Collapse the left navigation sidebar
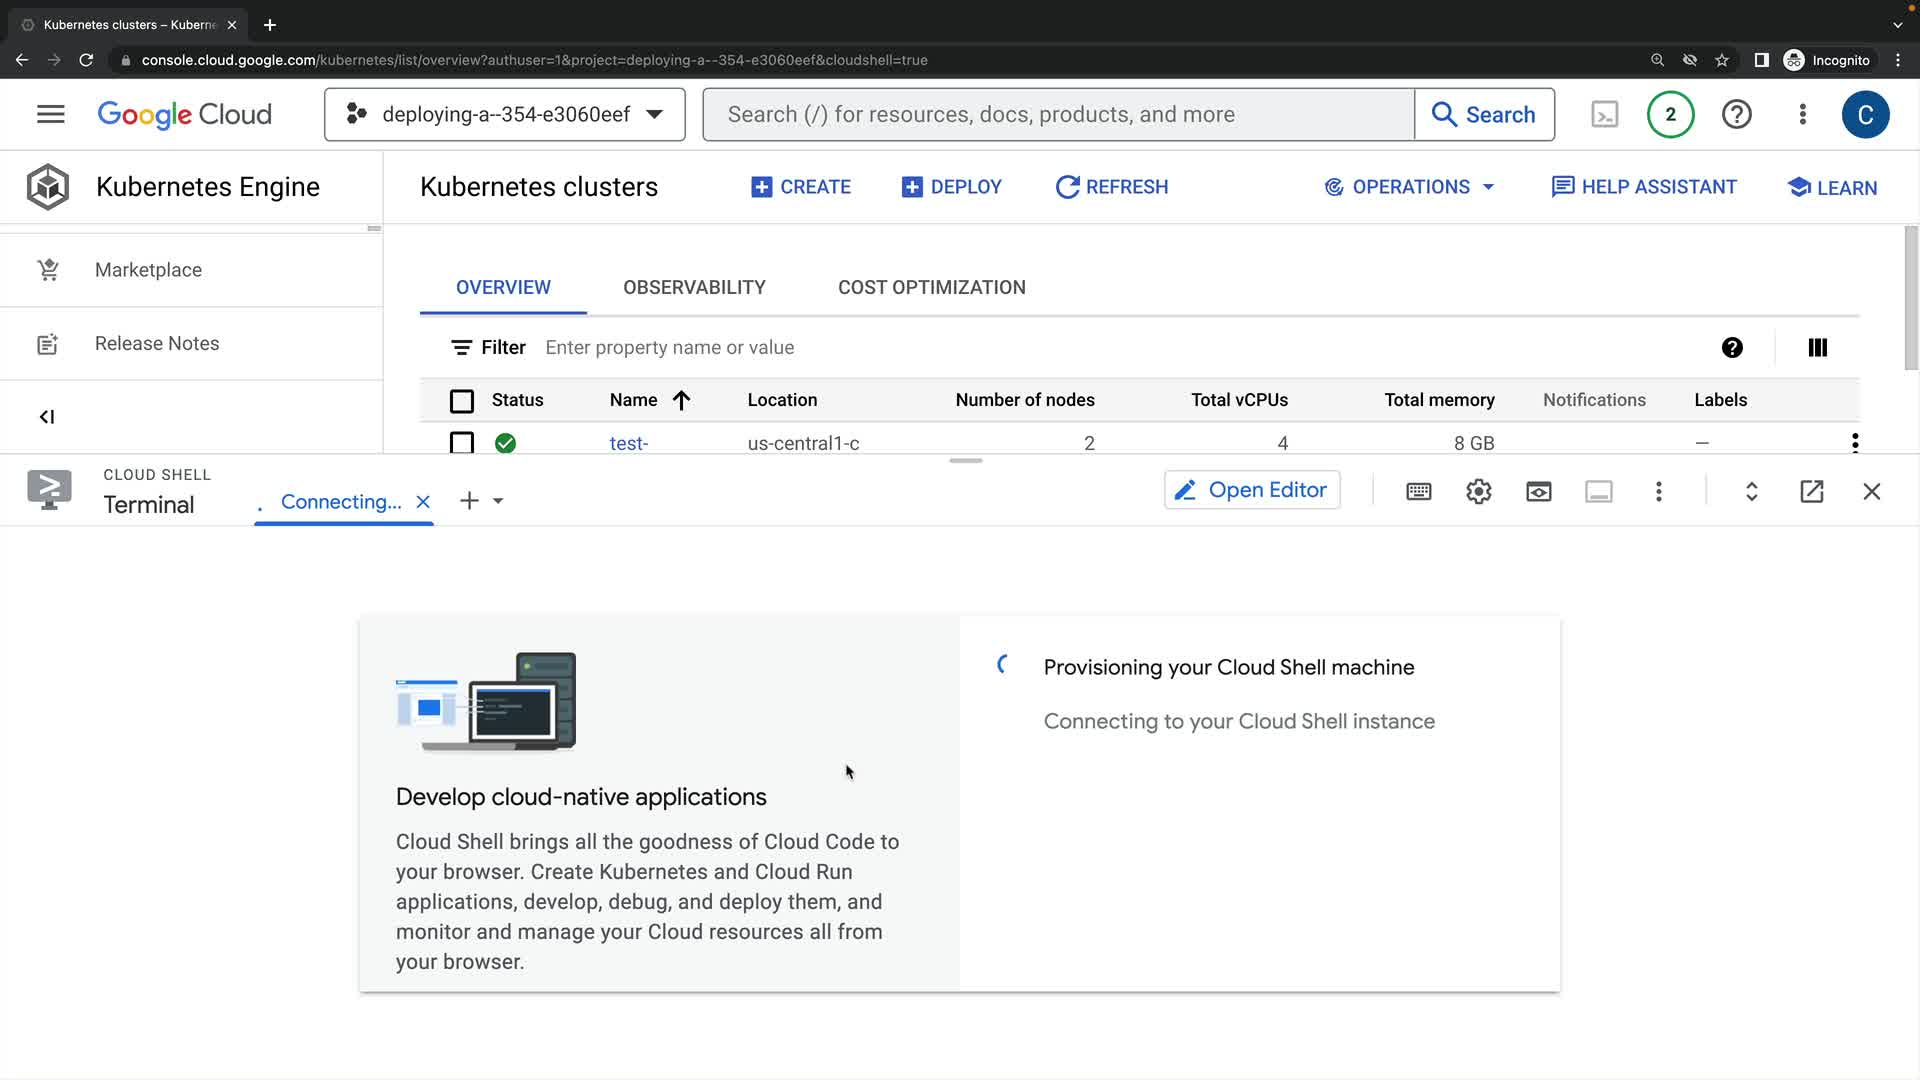This screenshot has width=1920, height=1080. click(47, 417)
